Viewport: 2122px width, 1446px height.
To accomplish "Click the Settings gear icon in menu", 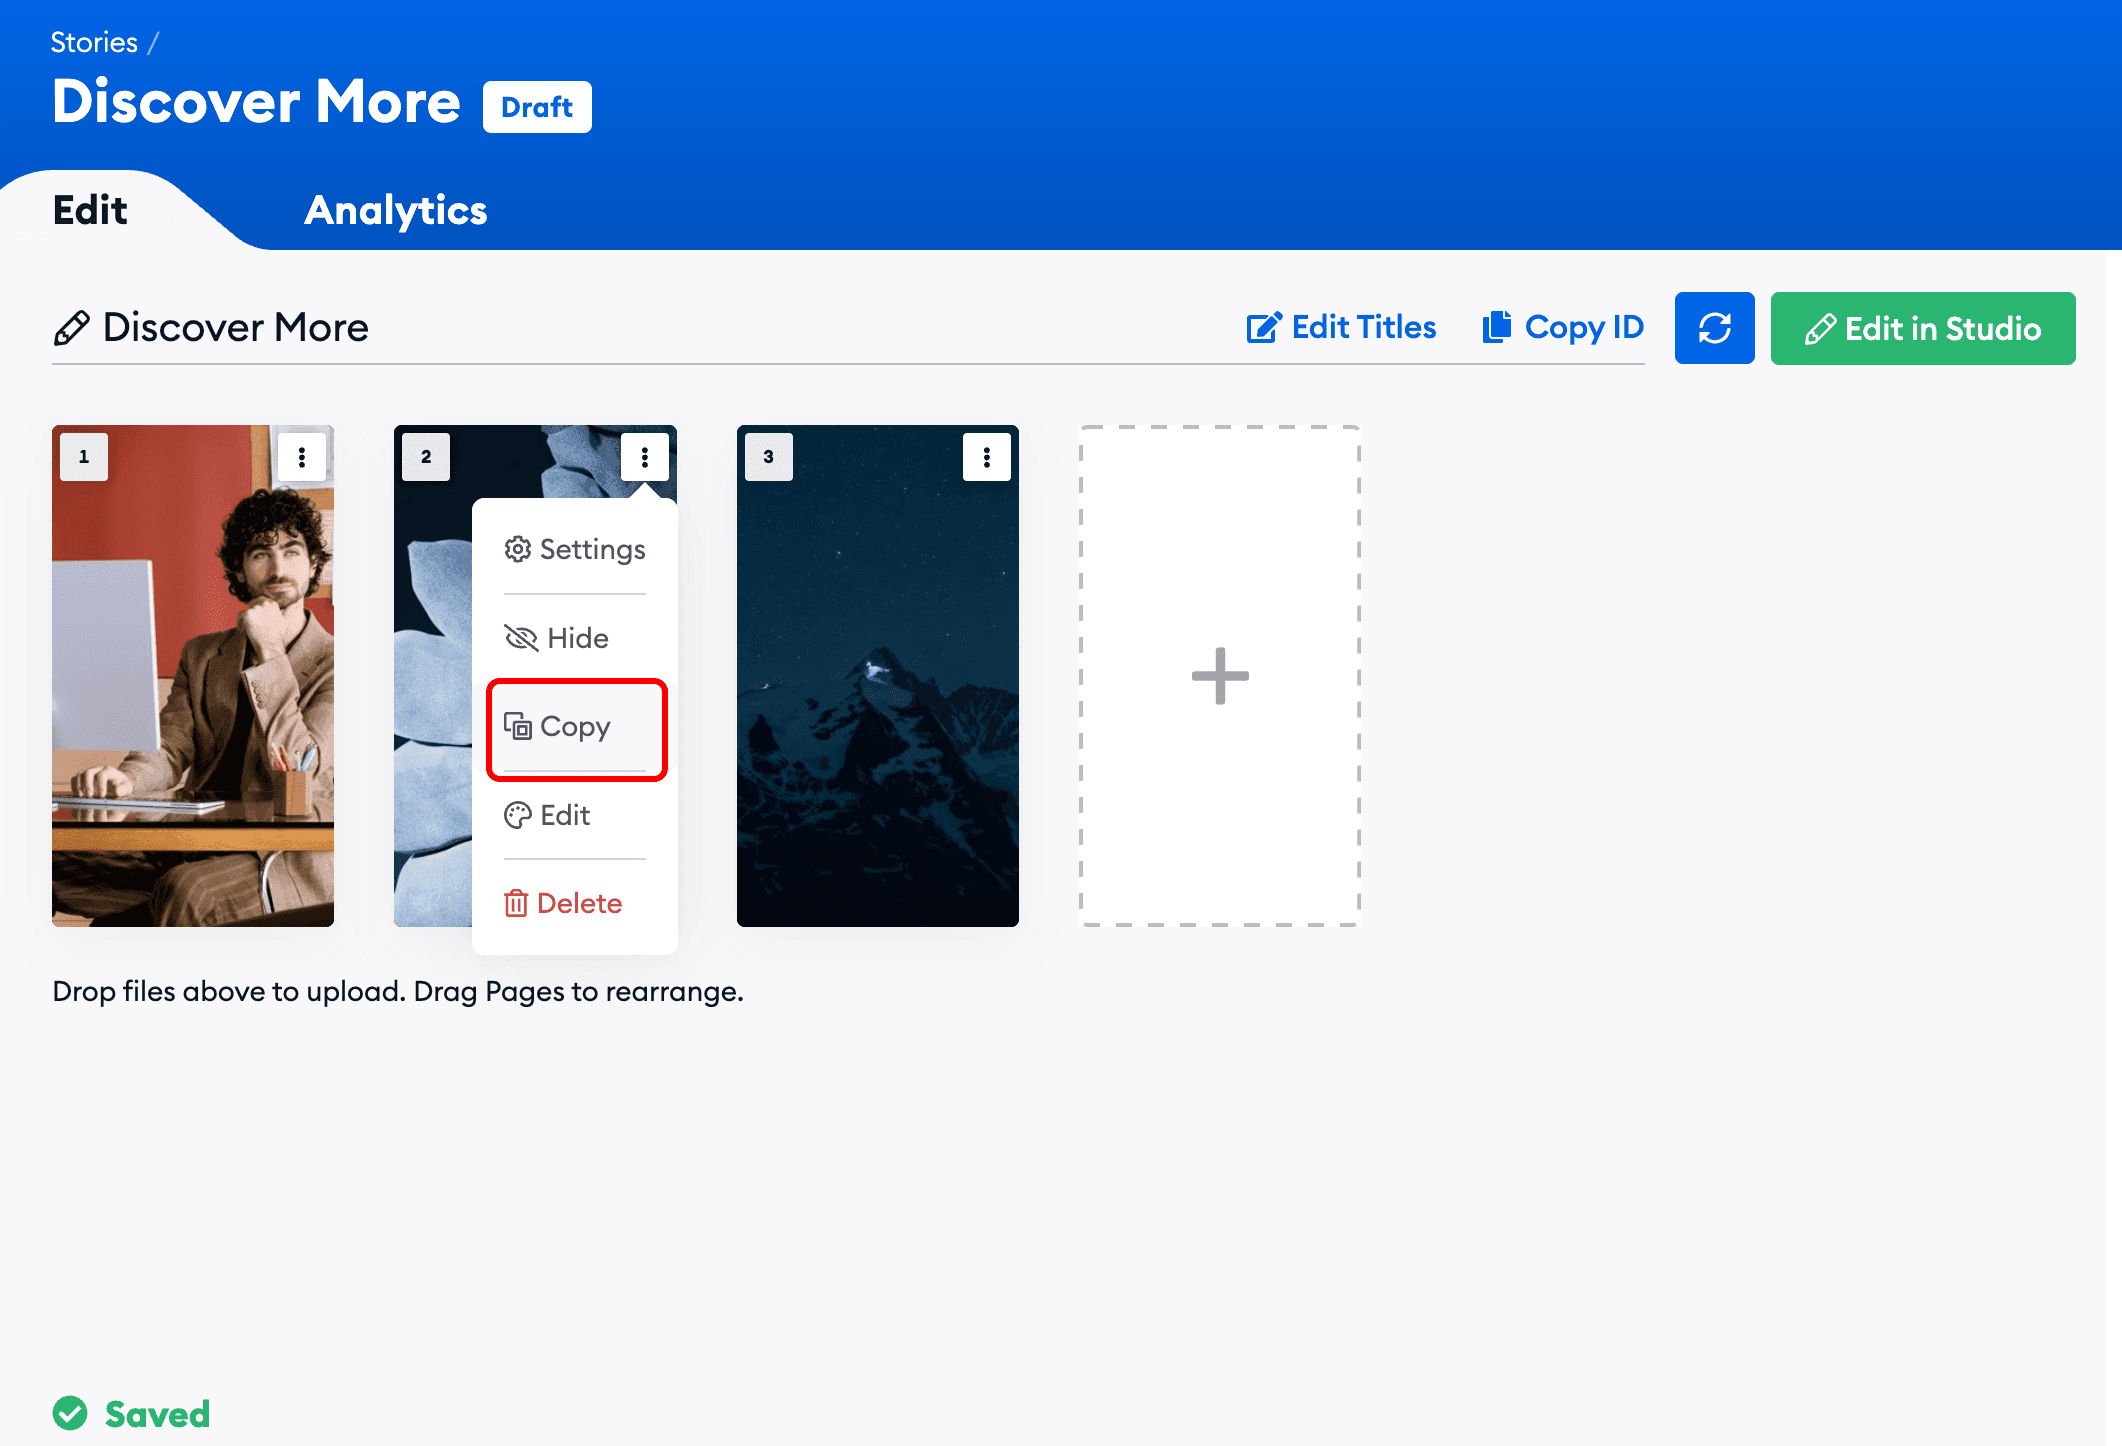I will coord(517,549).
